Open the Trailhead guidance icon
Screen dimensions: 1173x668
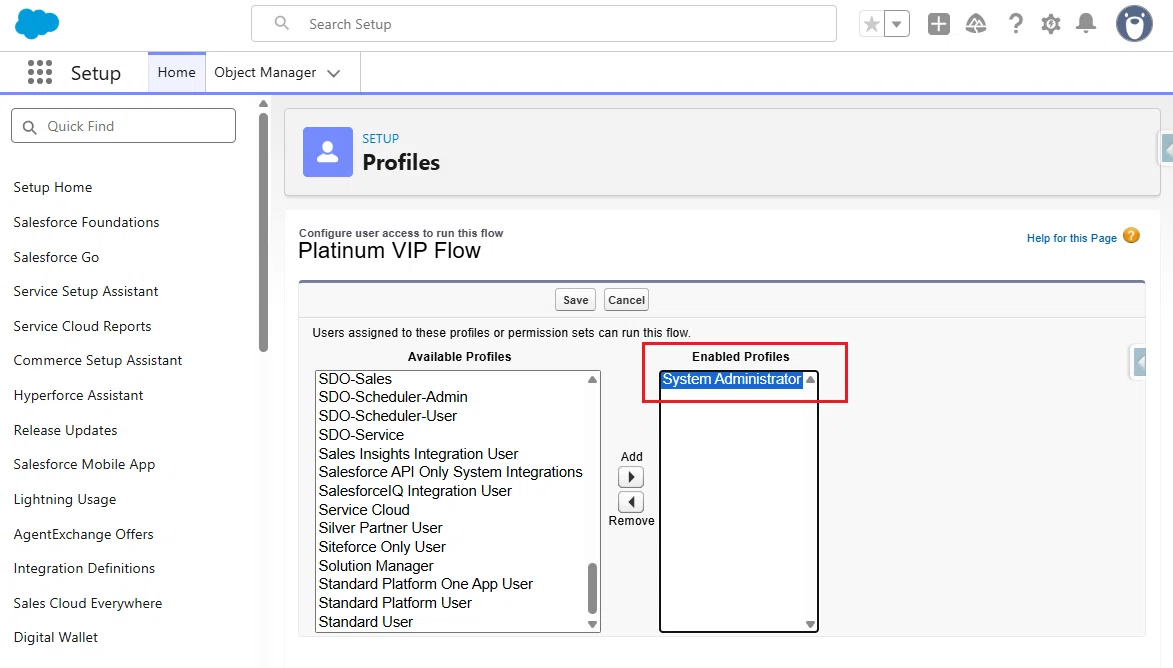coord(976,24)
